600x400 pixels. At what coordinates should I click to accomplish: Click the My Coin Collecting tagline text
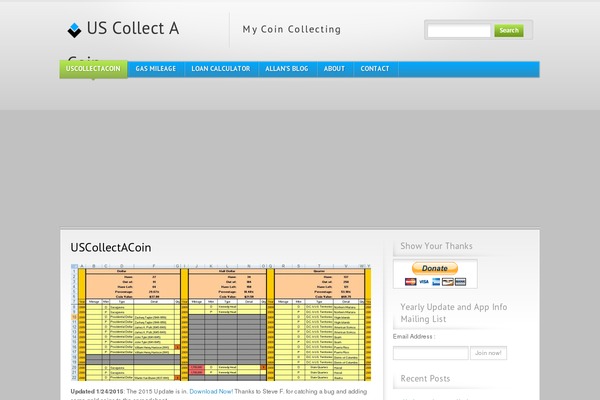(292, 29)
